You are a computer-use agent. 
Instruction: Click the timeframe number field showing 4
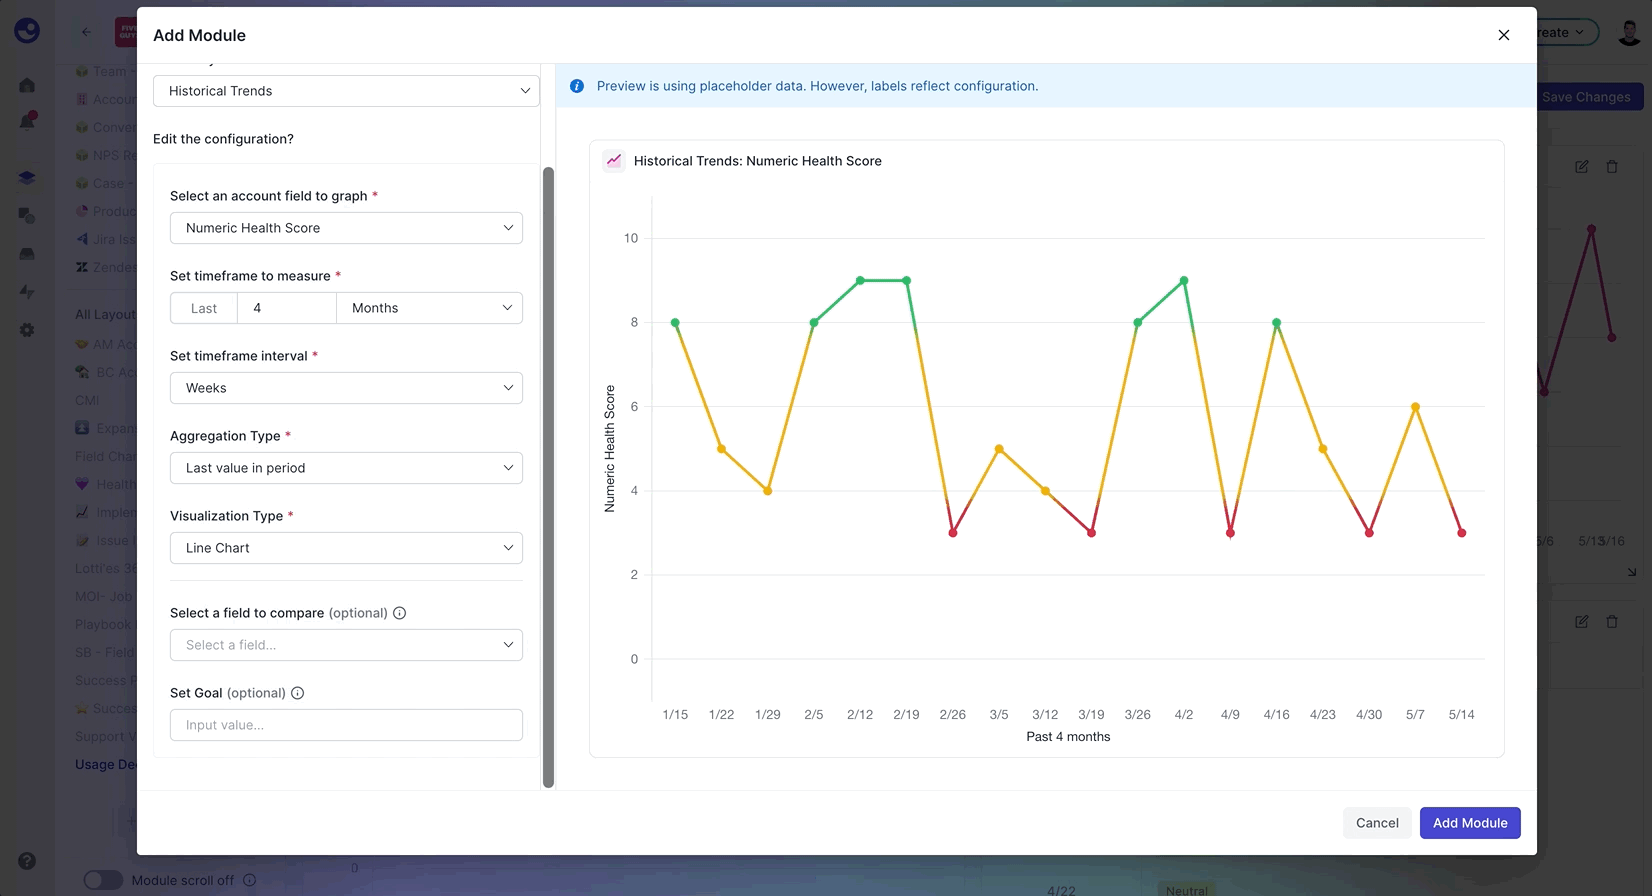point(286,308)
